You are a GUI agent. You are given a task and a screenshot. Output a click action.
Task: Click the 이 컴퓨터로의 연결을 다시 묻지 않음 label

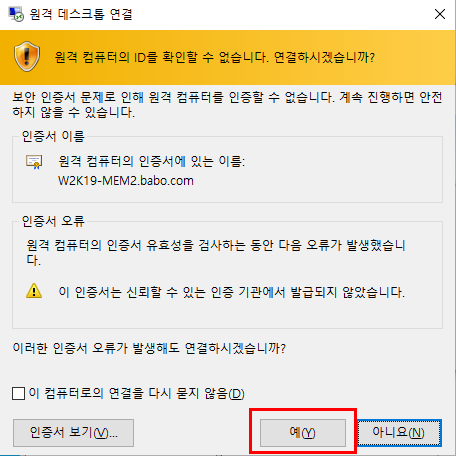[137, 393]
